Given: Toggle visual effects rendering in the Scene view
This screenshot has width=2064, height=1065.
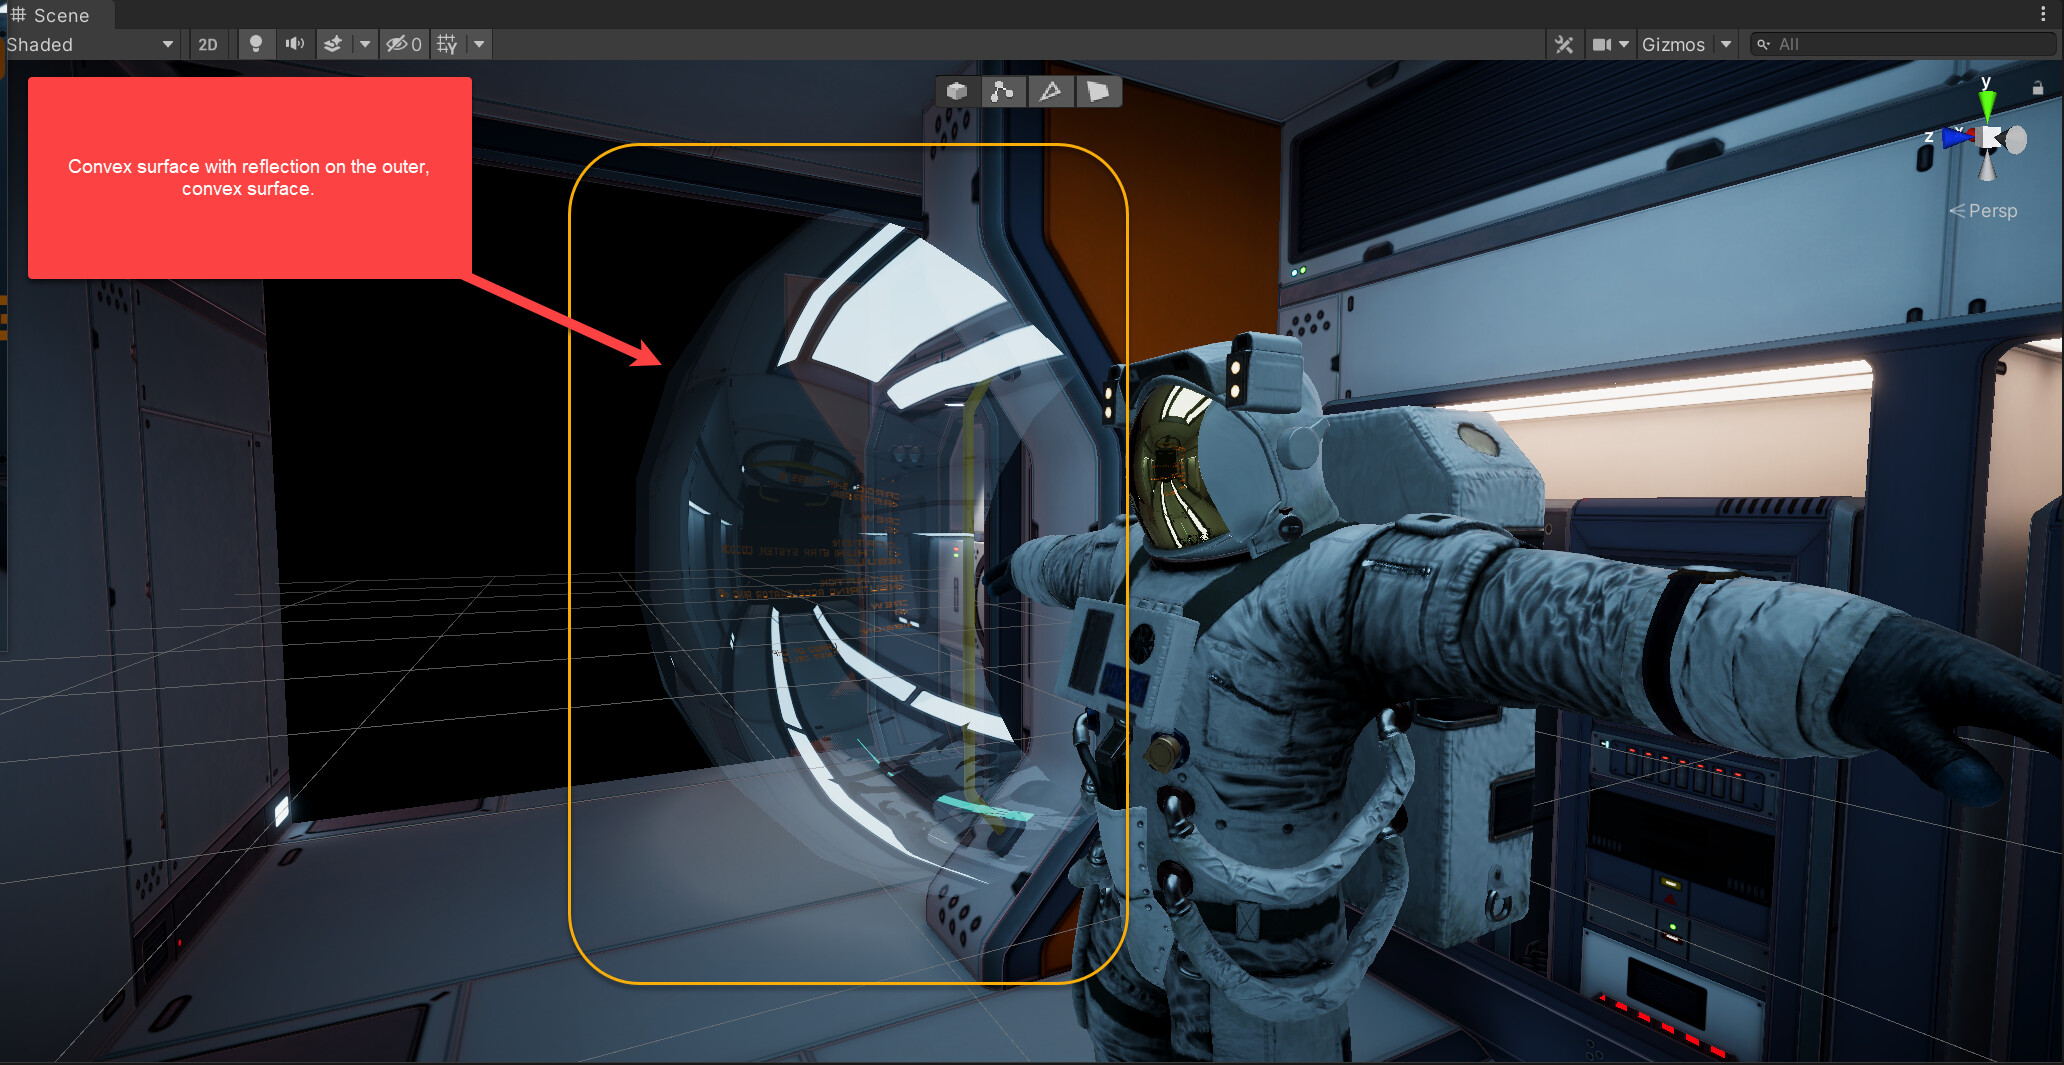Looking at the screenshot, I should (332, 44).
